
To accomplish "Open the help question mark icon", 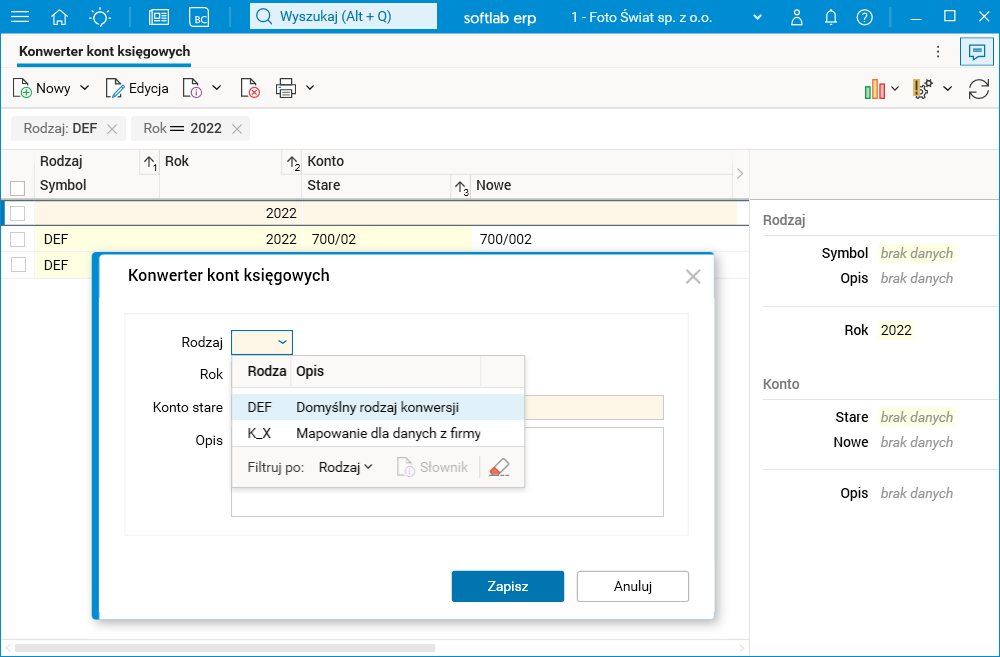I will point(865,17).
